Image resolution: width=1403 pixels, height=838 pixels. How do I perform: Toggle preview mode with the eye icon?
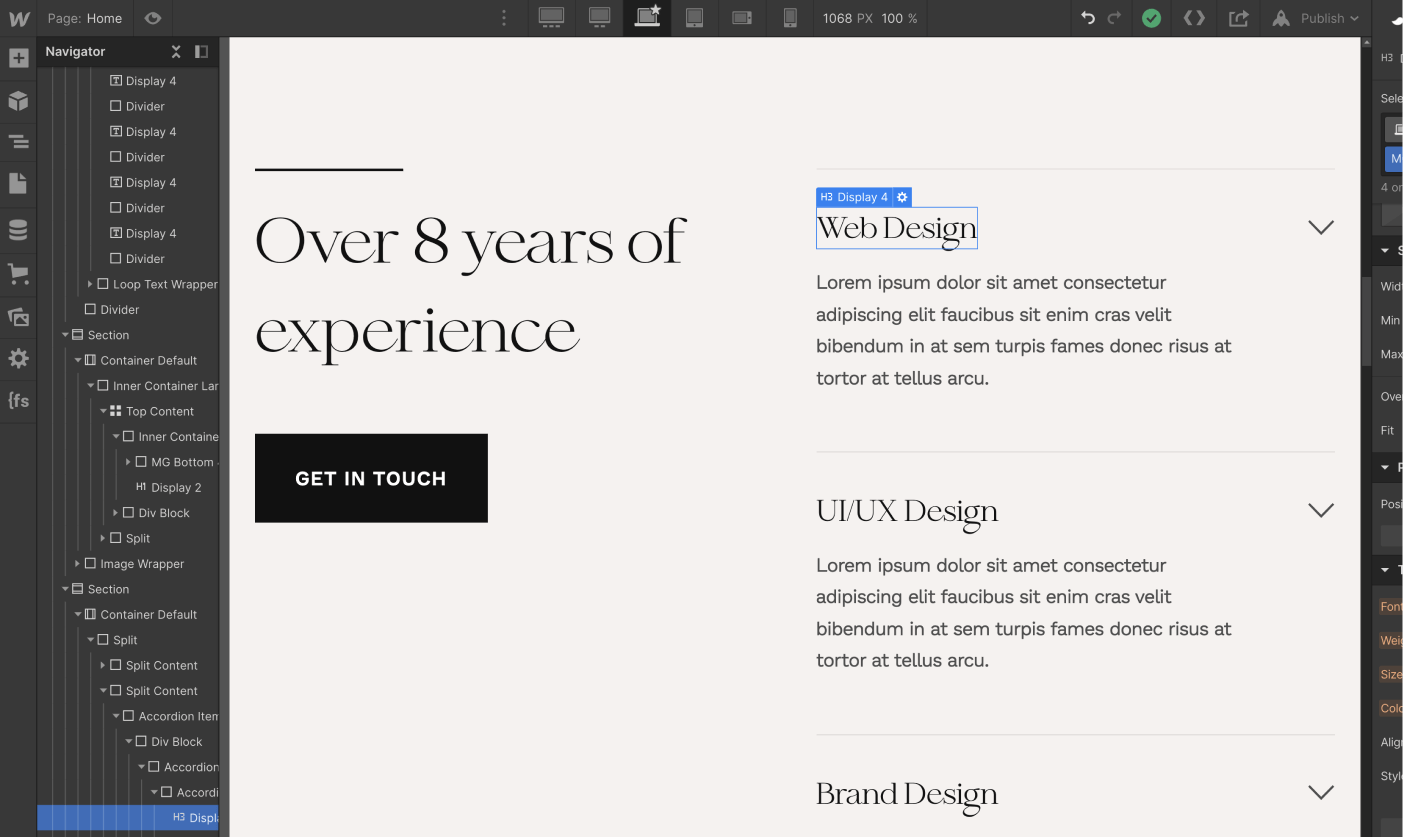[x=151, y=18]
